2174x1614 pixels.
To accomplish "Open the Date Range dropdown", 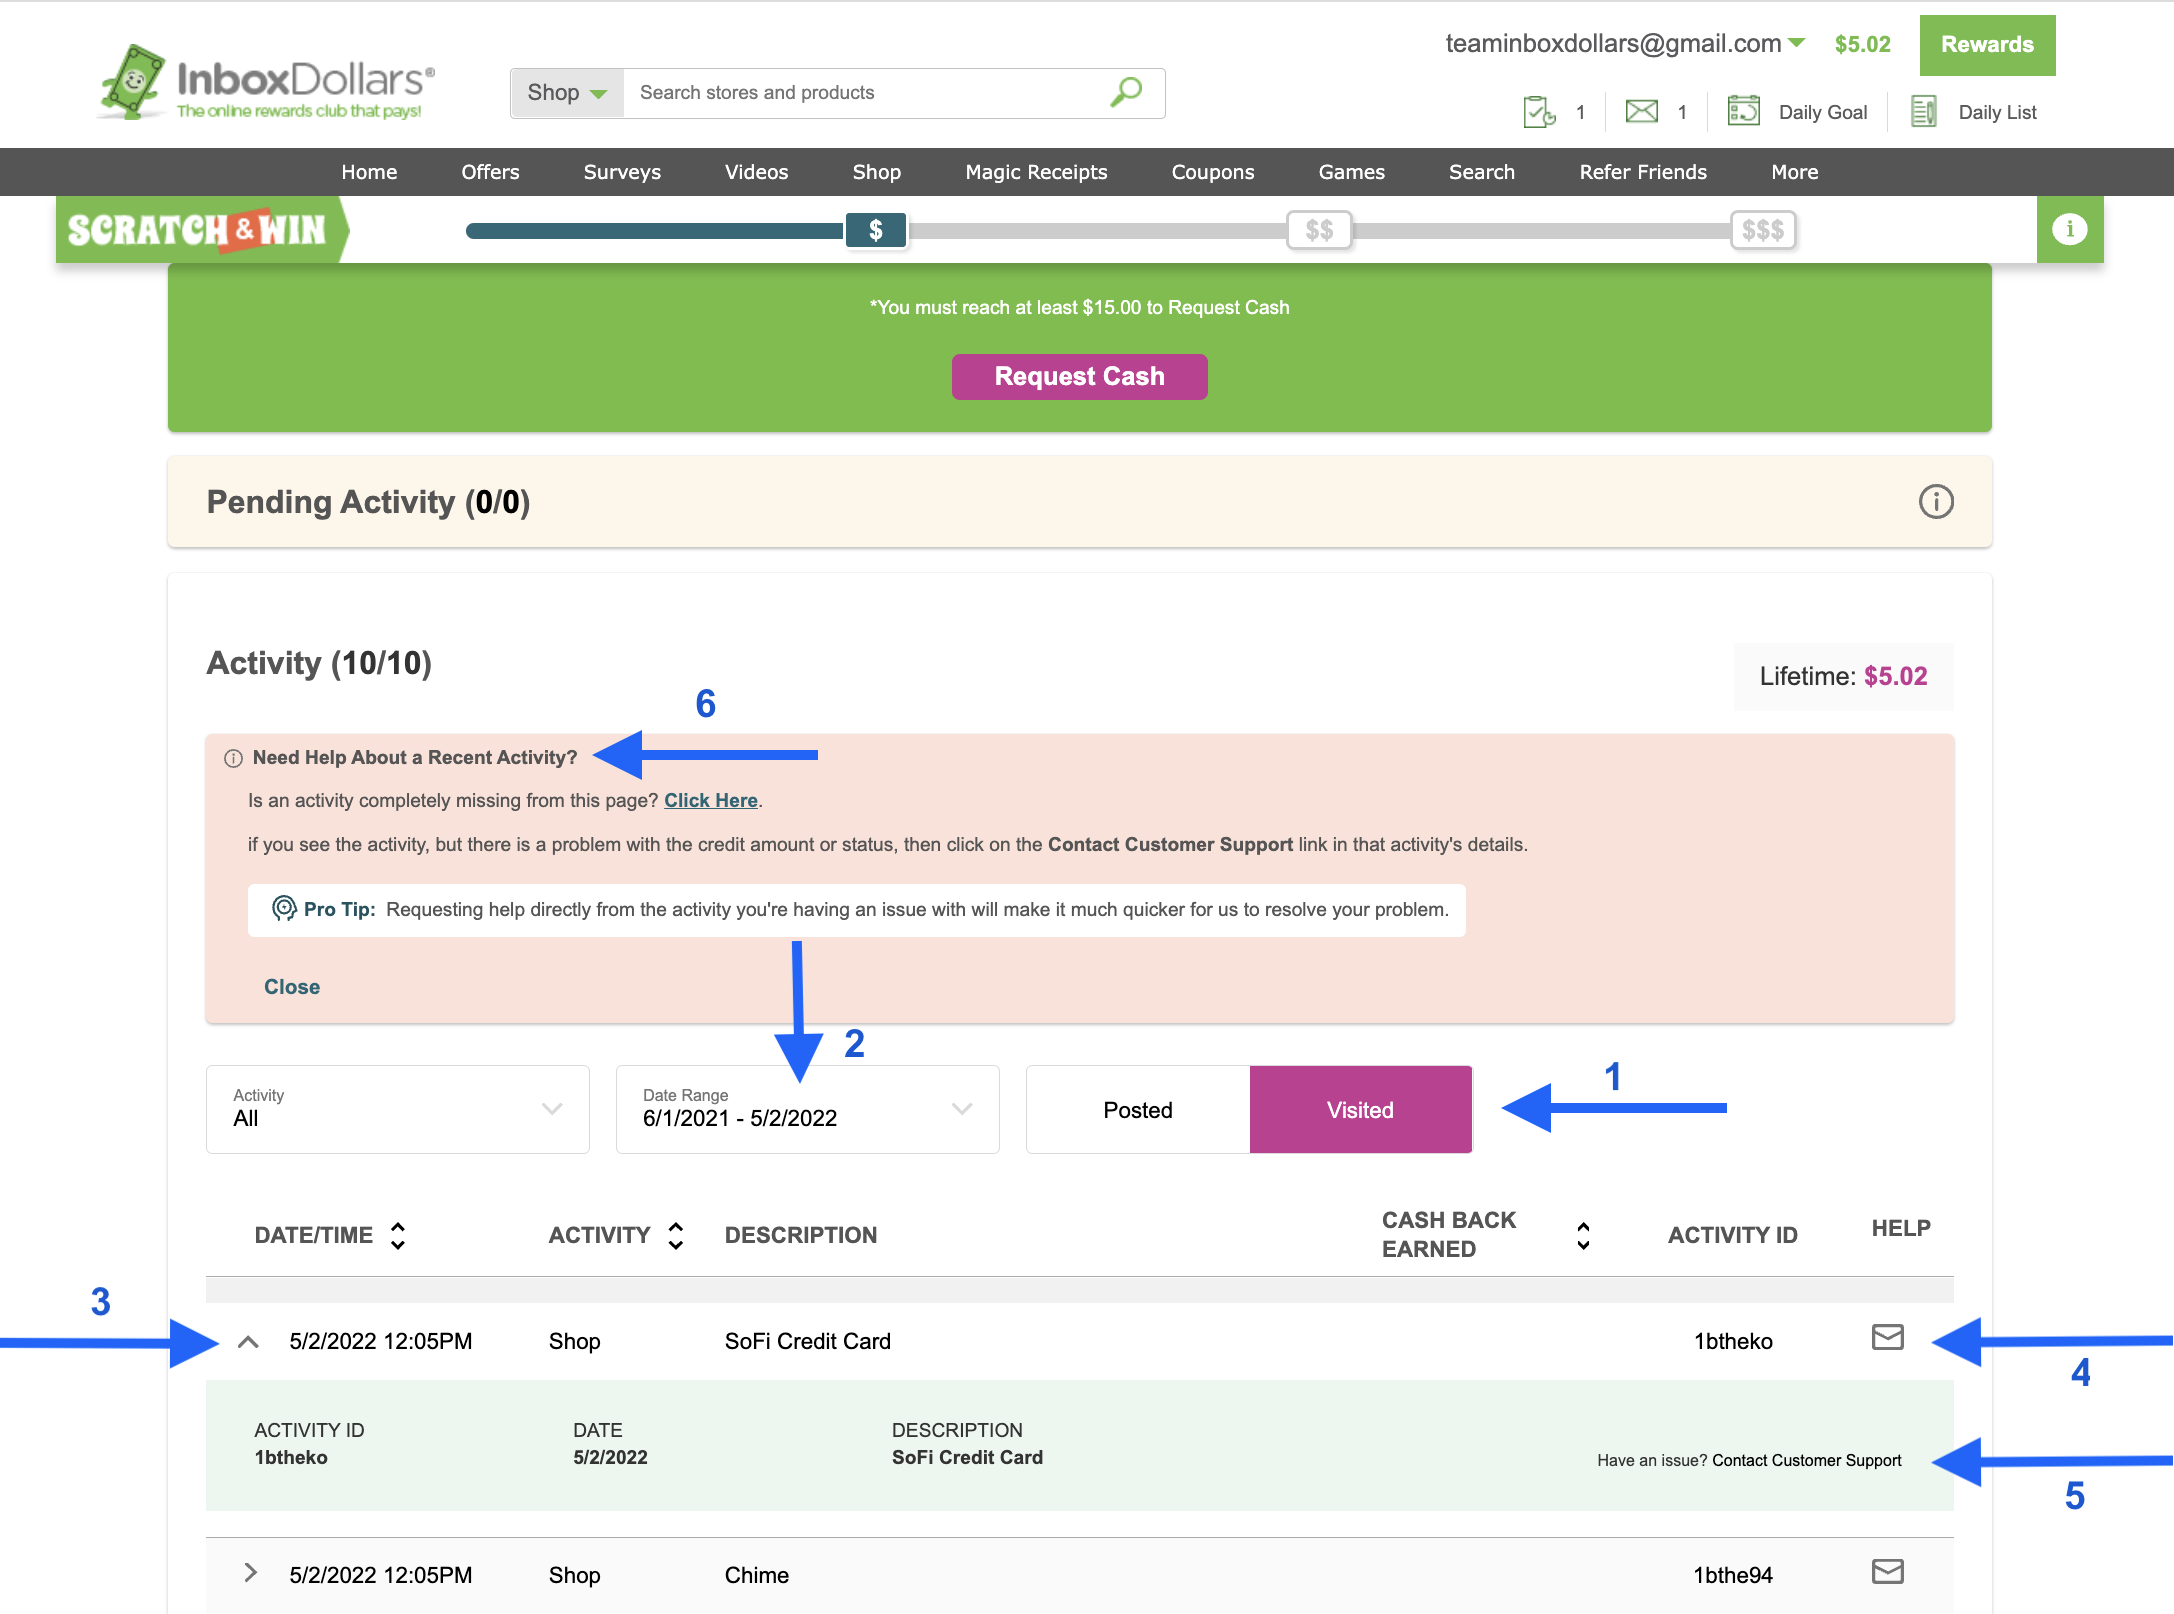I will click(x=808, y=1109).
